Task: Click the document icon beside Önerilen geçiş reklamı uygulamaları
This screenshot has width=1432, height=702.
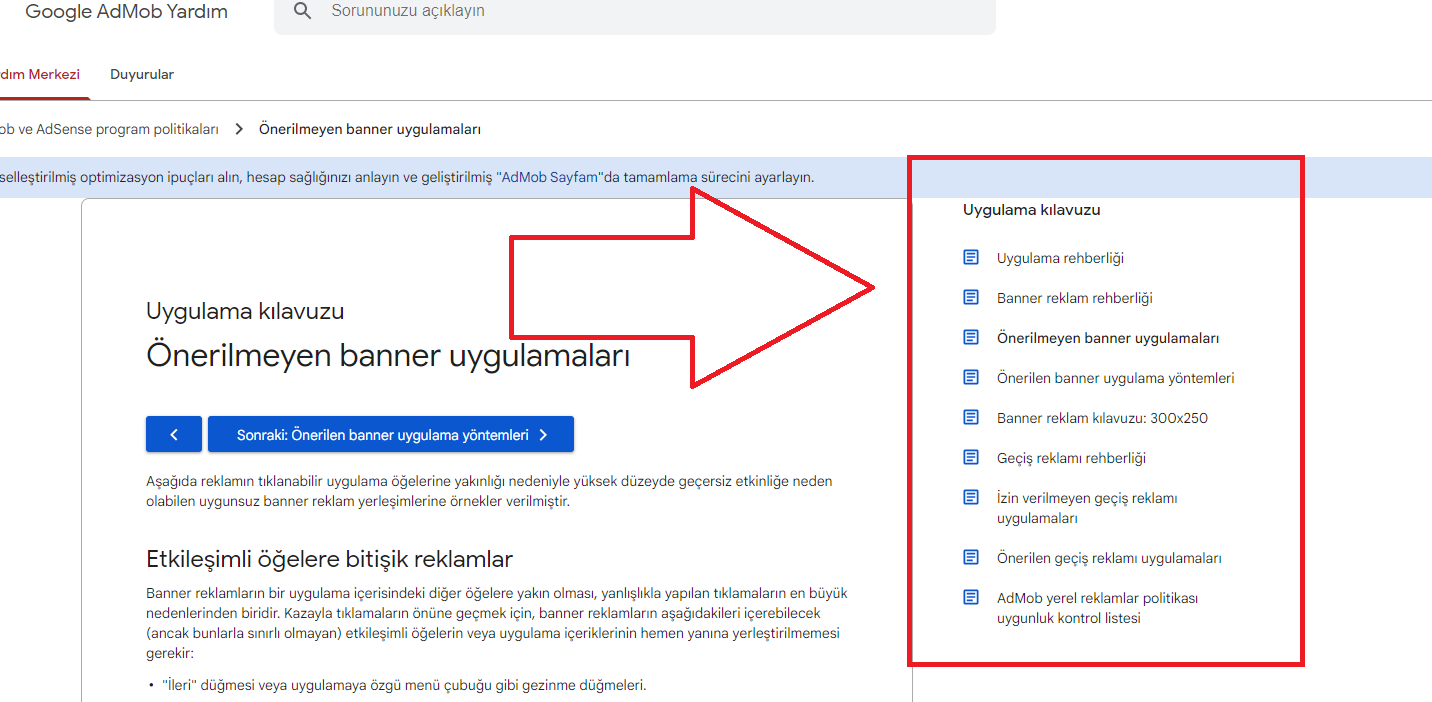Action: pyautogui.click(x=970, y=557)
